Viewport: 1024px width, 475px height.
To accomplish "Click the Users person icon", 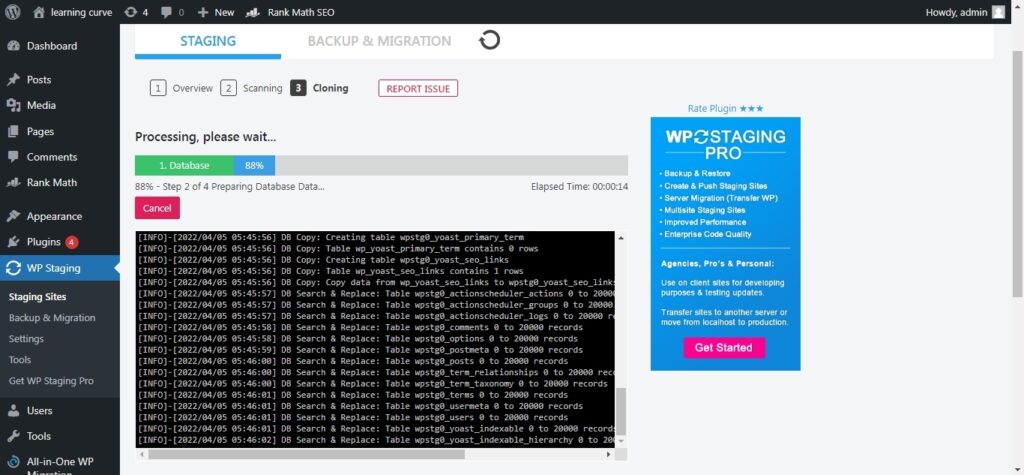I will pos(13,410).
